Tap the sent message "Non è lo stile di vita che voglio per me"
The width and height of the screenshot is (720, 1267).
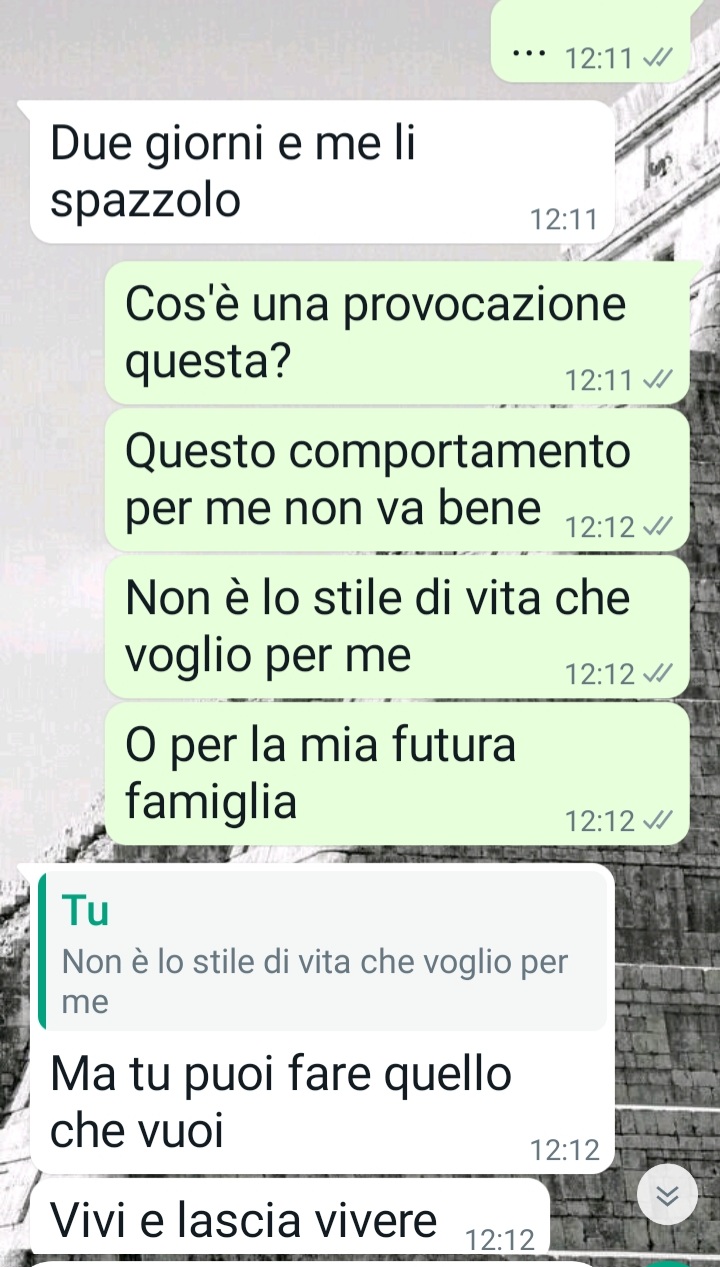(x=397, y=627)
